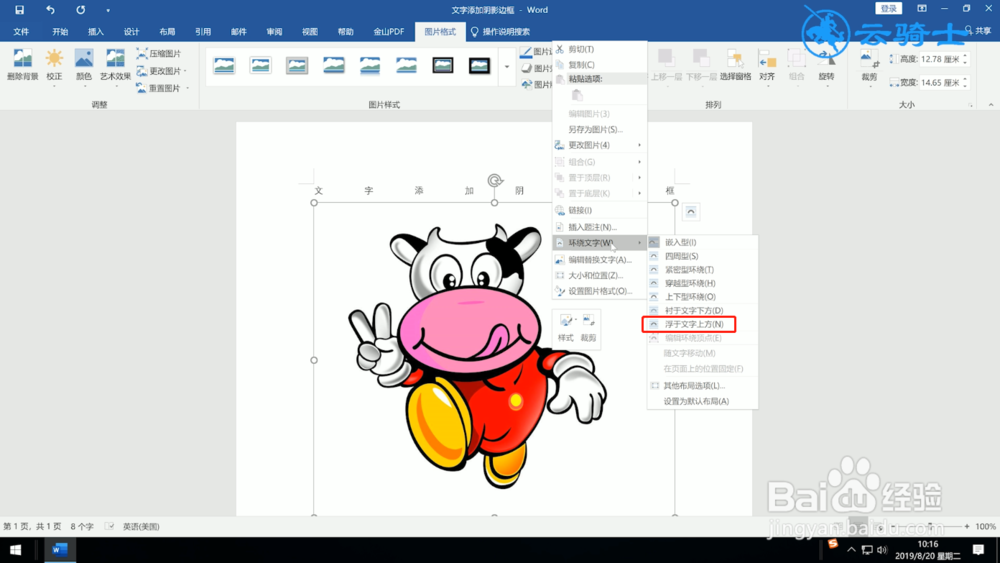Image resolution: width=1000 pixels, height=563 pixels.
Task: Click the 登录 sign-in button
Action: pos(888,9)
